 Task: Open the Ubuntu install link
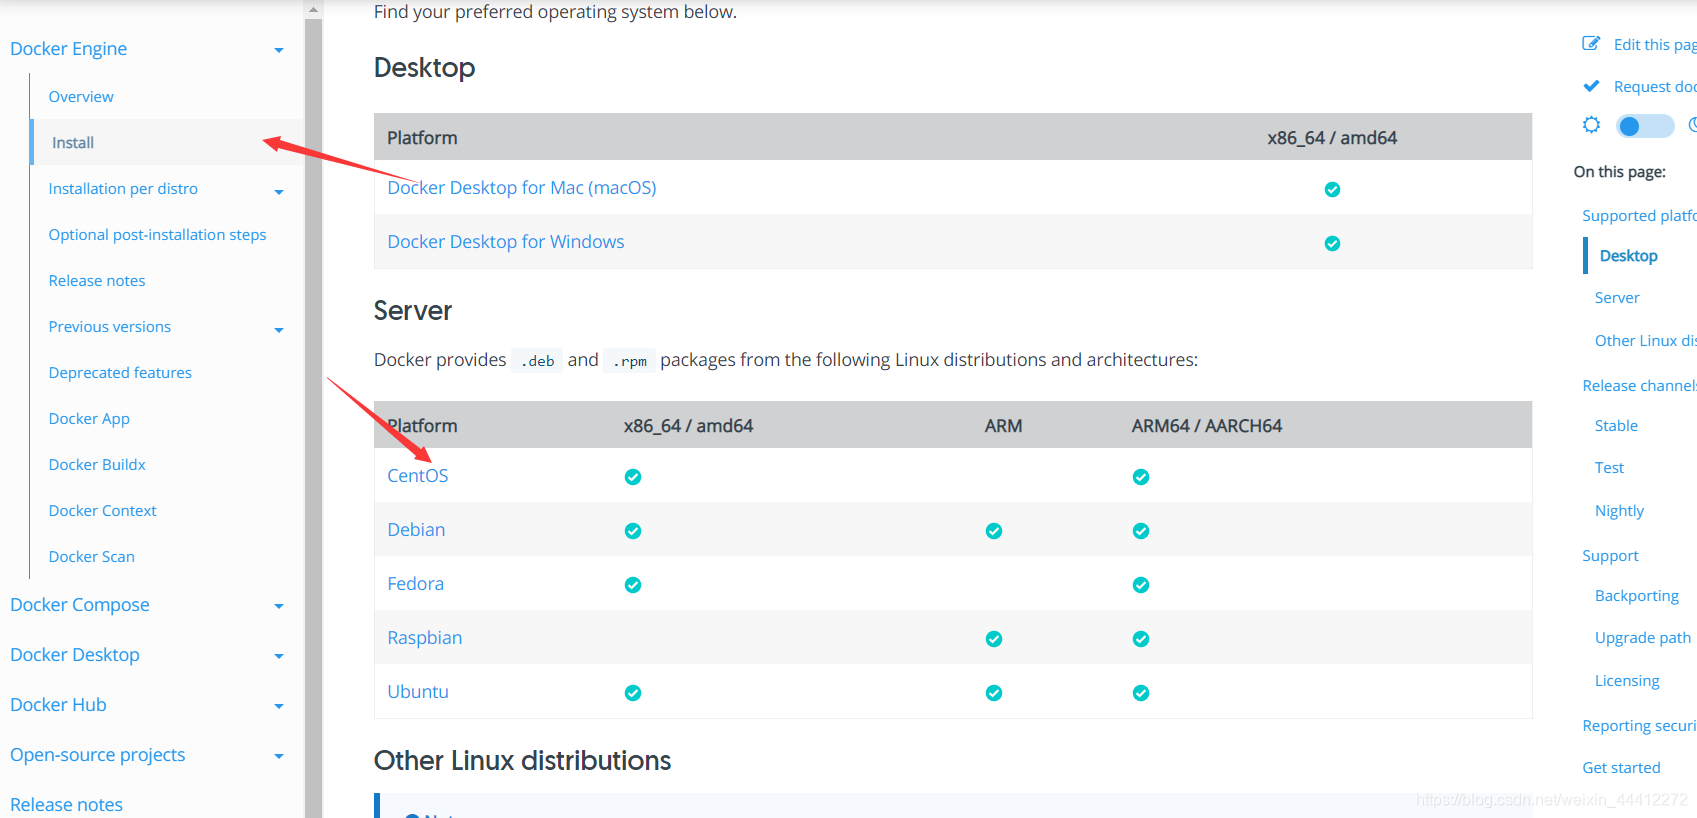pyautogui.click(x=418, y=692)
